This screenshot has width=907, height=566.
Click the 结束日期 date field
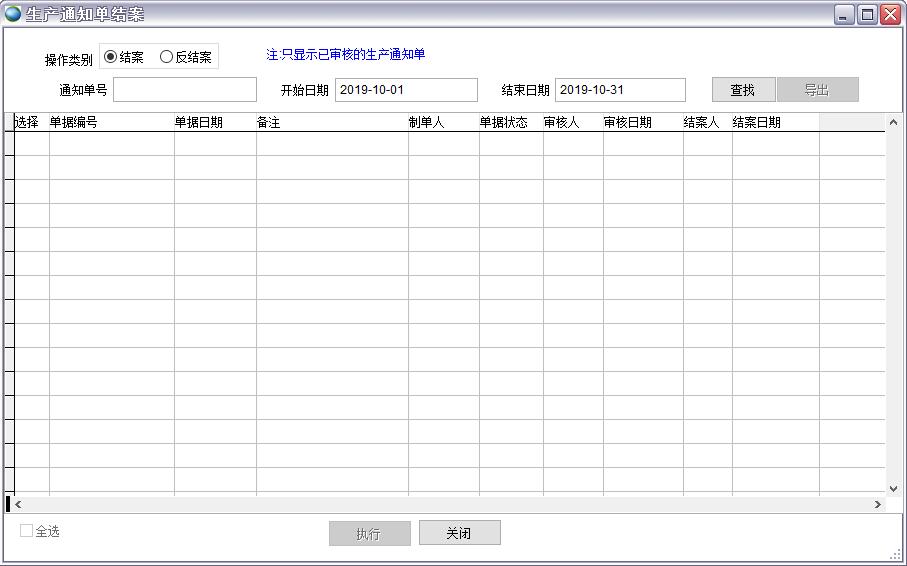click(x=620, y=90)
